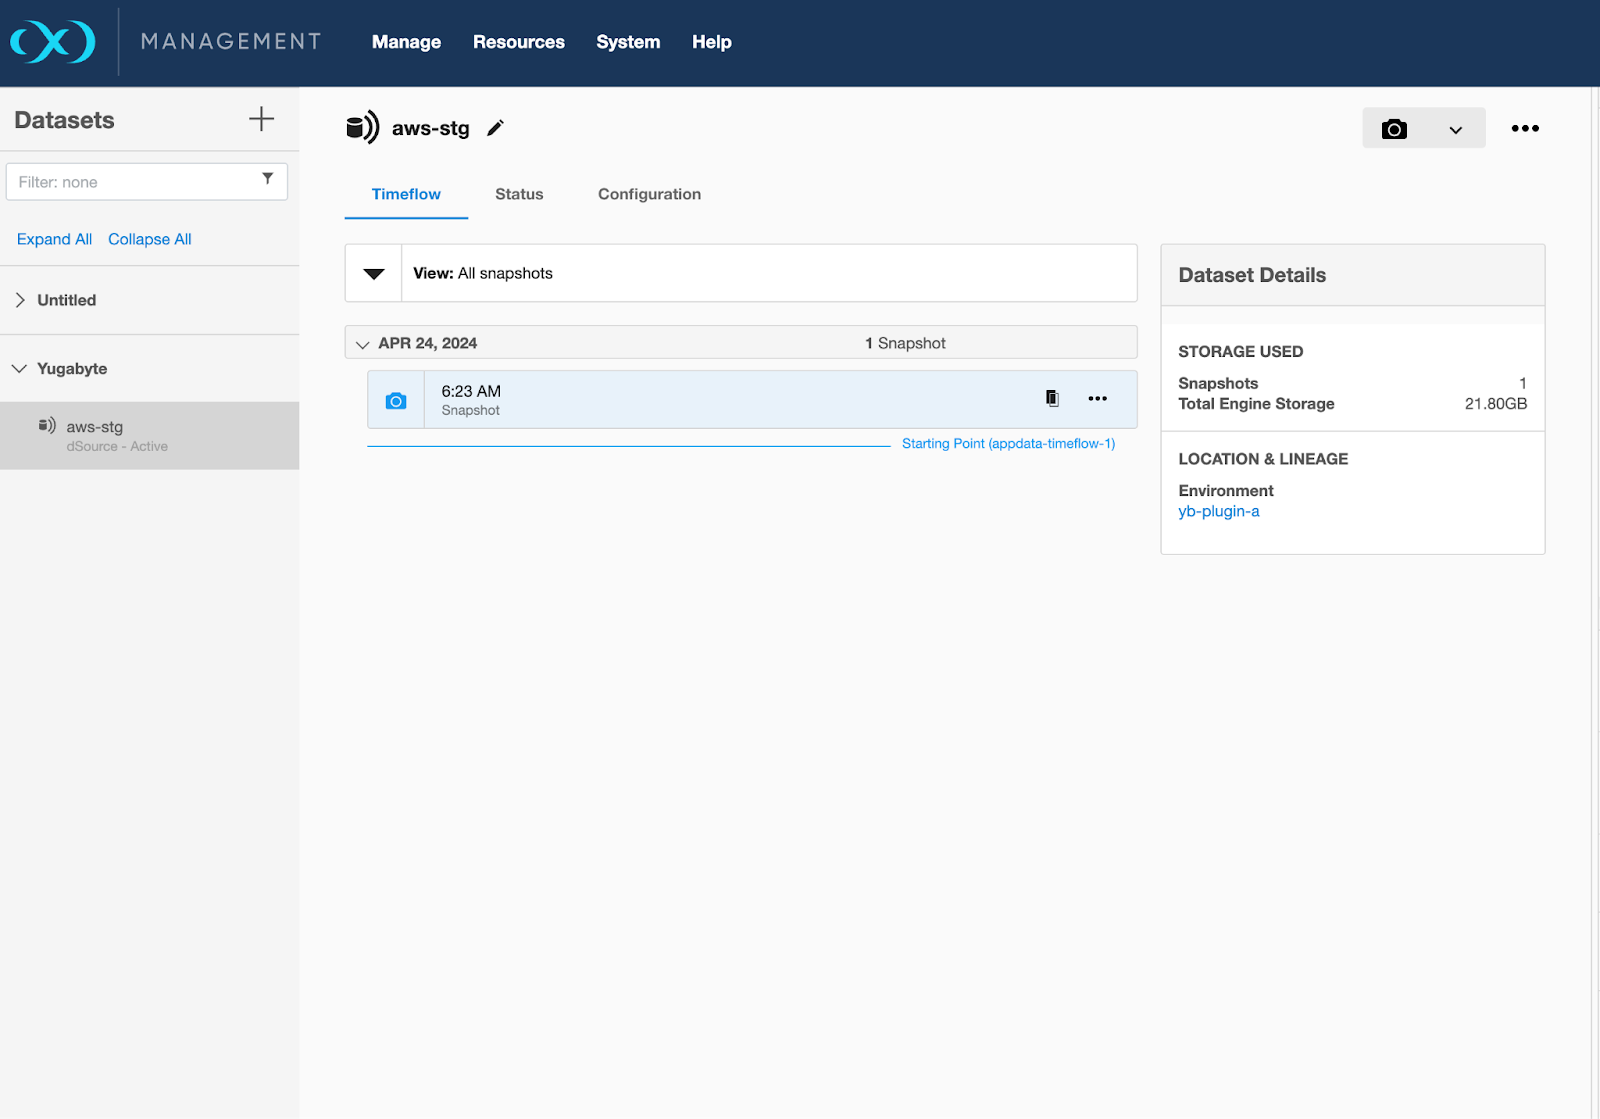Switch to the Status tab
1600x1119 pixels.
(x=519, y=194)
